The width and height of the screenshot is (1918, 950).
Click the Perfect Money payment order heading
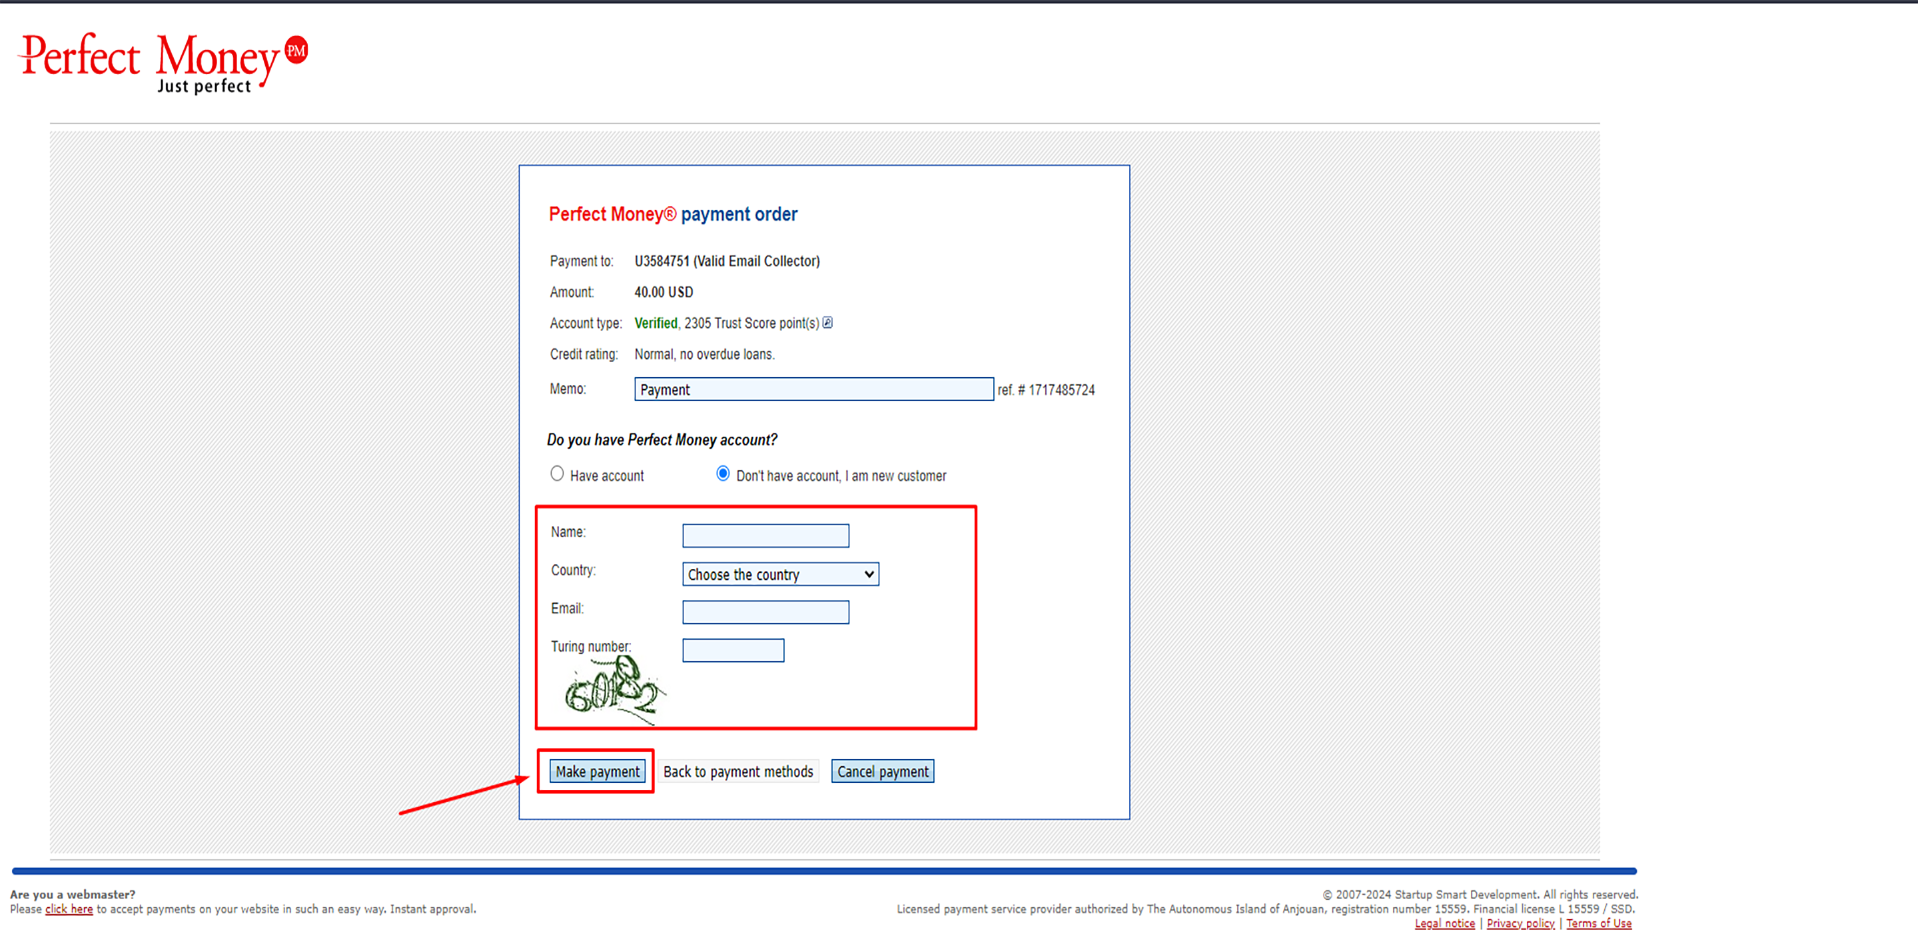(673, 214)
